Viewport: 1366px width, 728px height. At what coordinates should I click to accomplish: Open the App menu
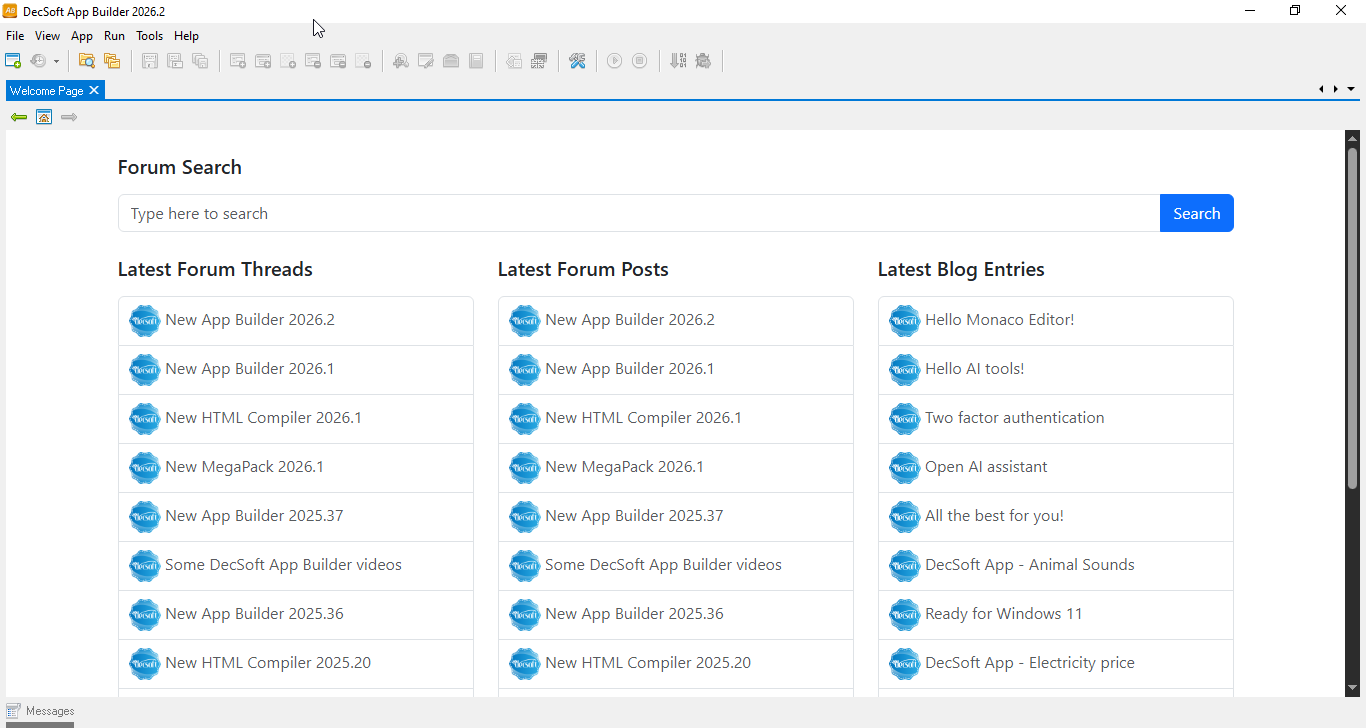(x=82, y=36)
